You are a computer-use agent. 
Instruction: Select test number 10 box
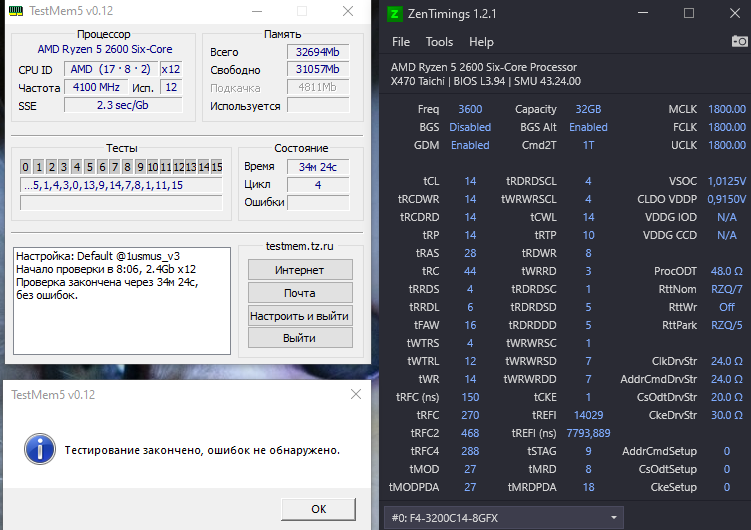tap(153, 167)
